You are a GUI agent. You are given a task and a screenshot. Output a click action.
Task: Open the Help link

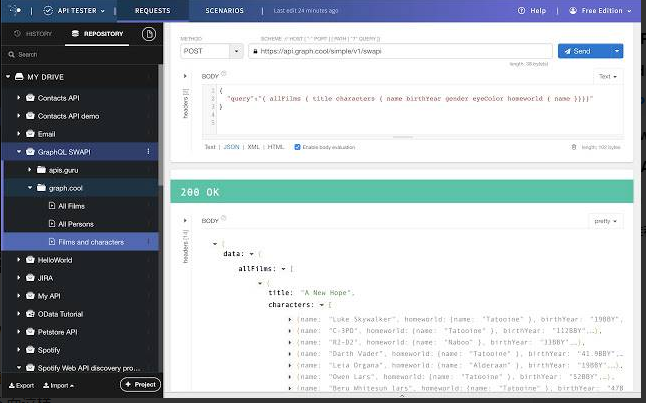point(532,11)
